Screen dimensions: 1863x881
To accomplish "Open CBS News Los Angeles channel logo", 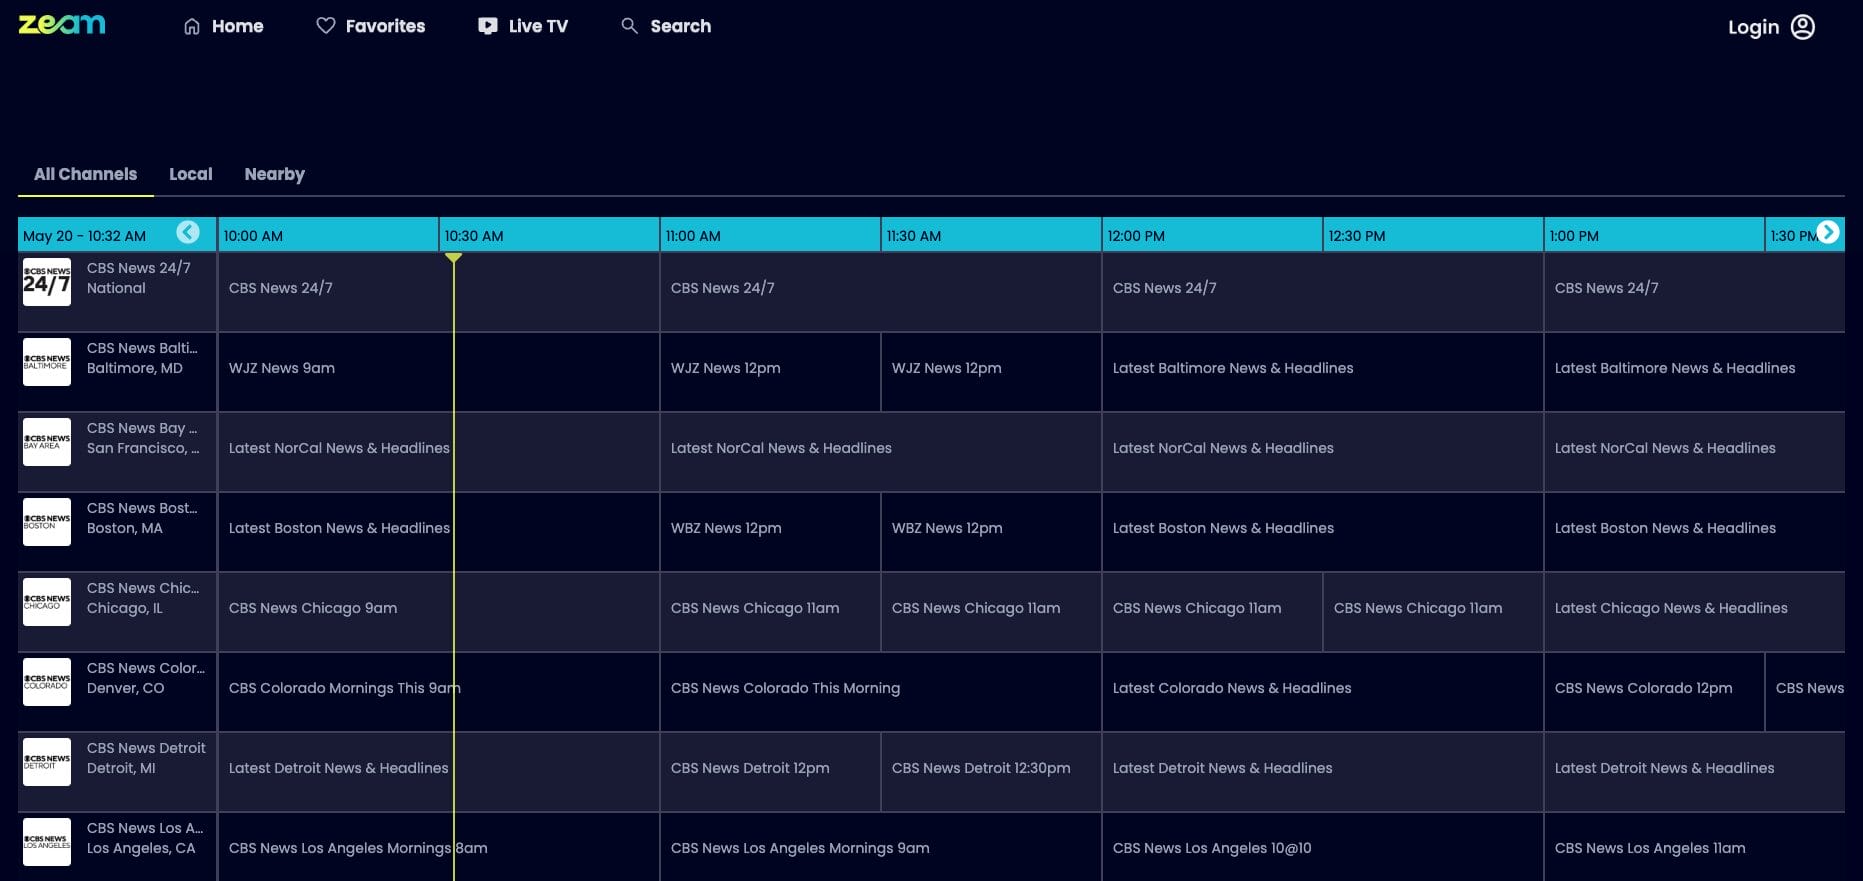I will [47, 842].
